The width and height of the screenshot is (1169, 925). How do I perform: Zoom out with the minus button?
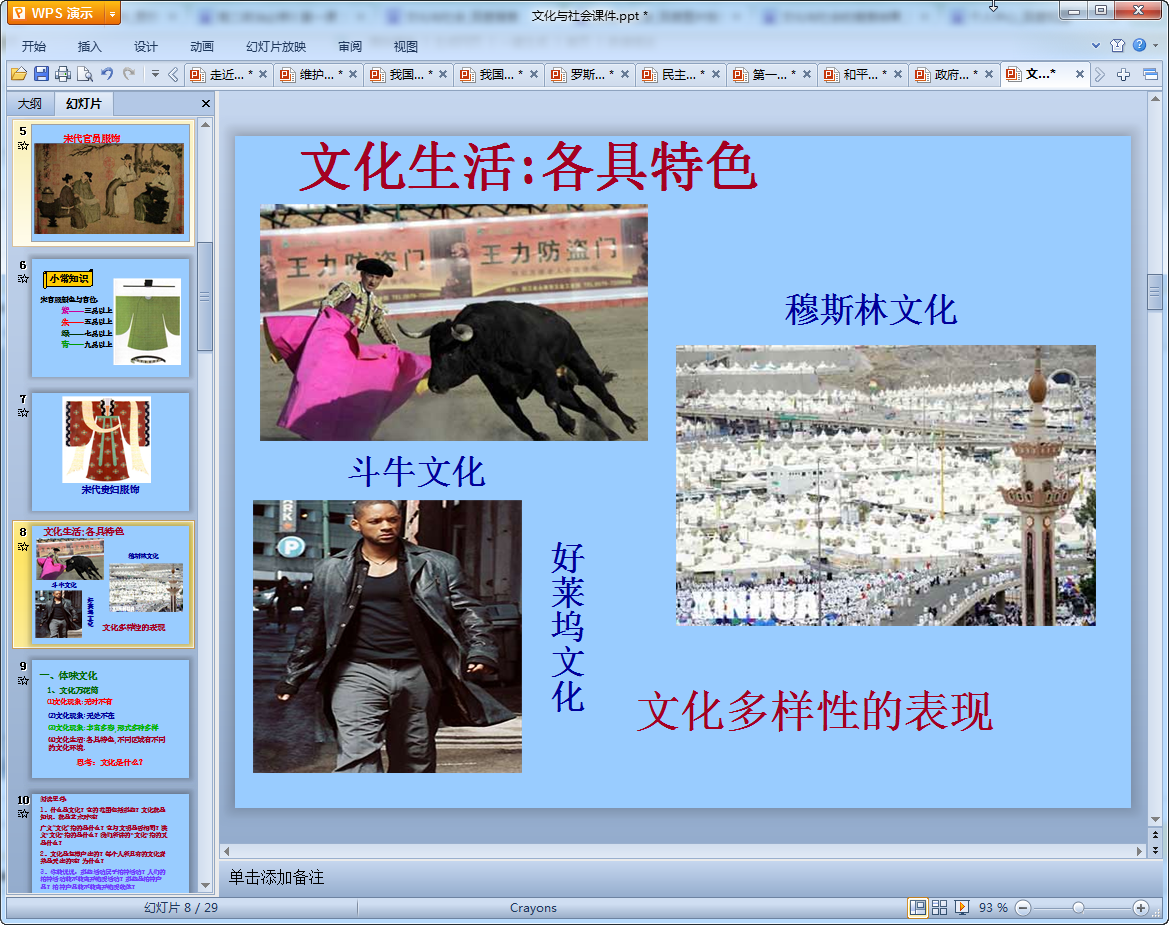click(1024, 908)
